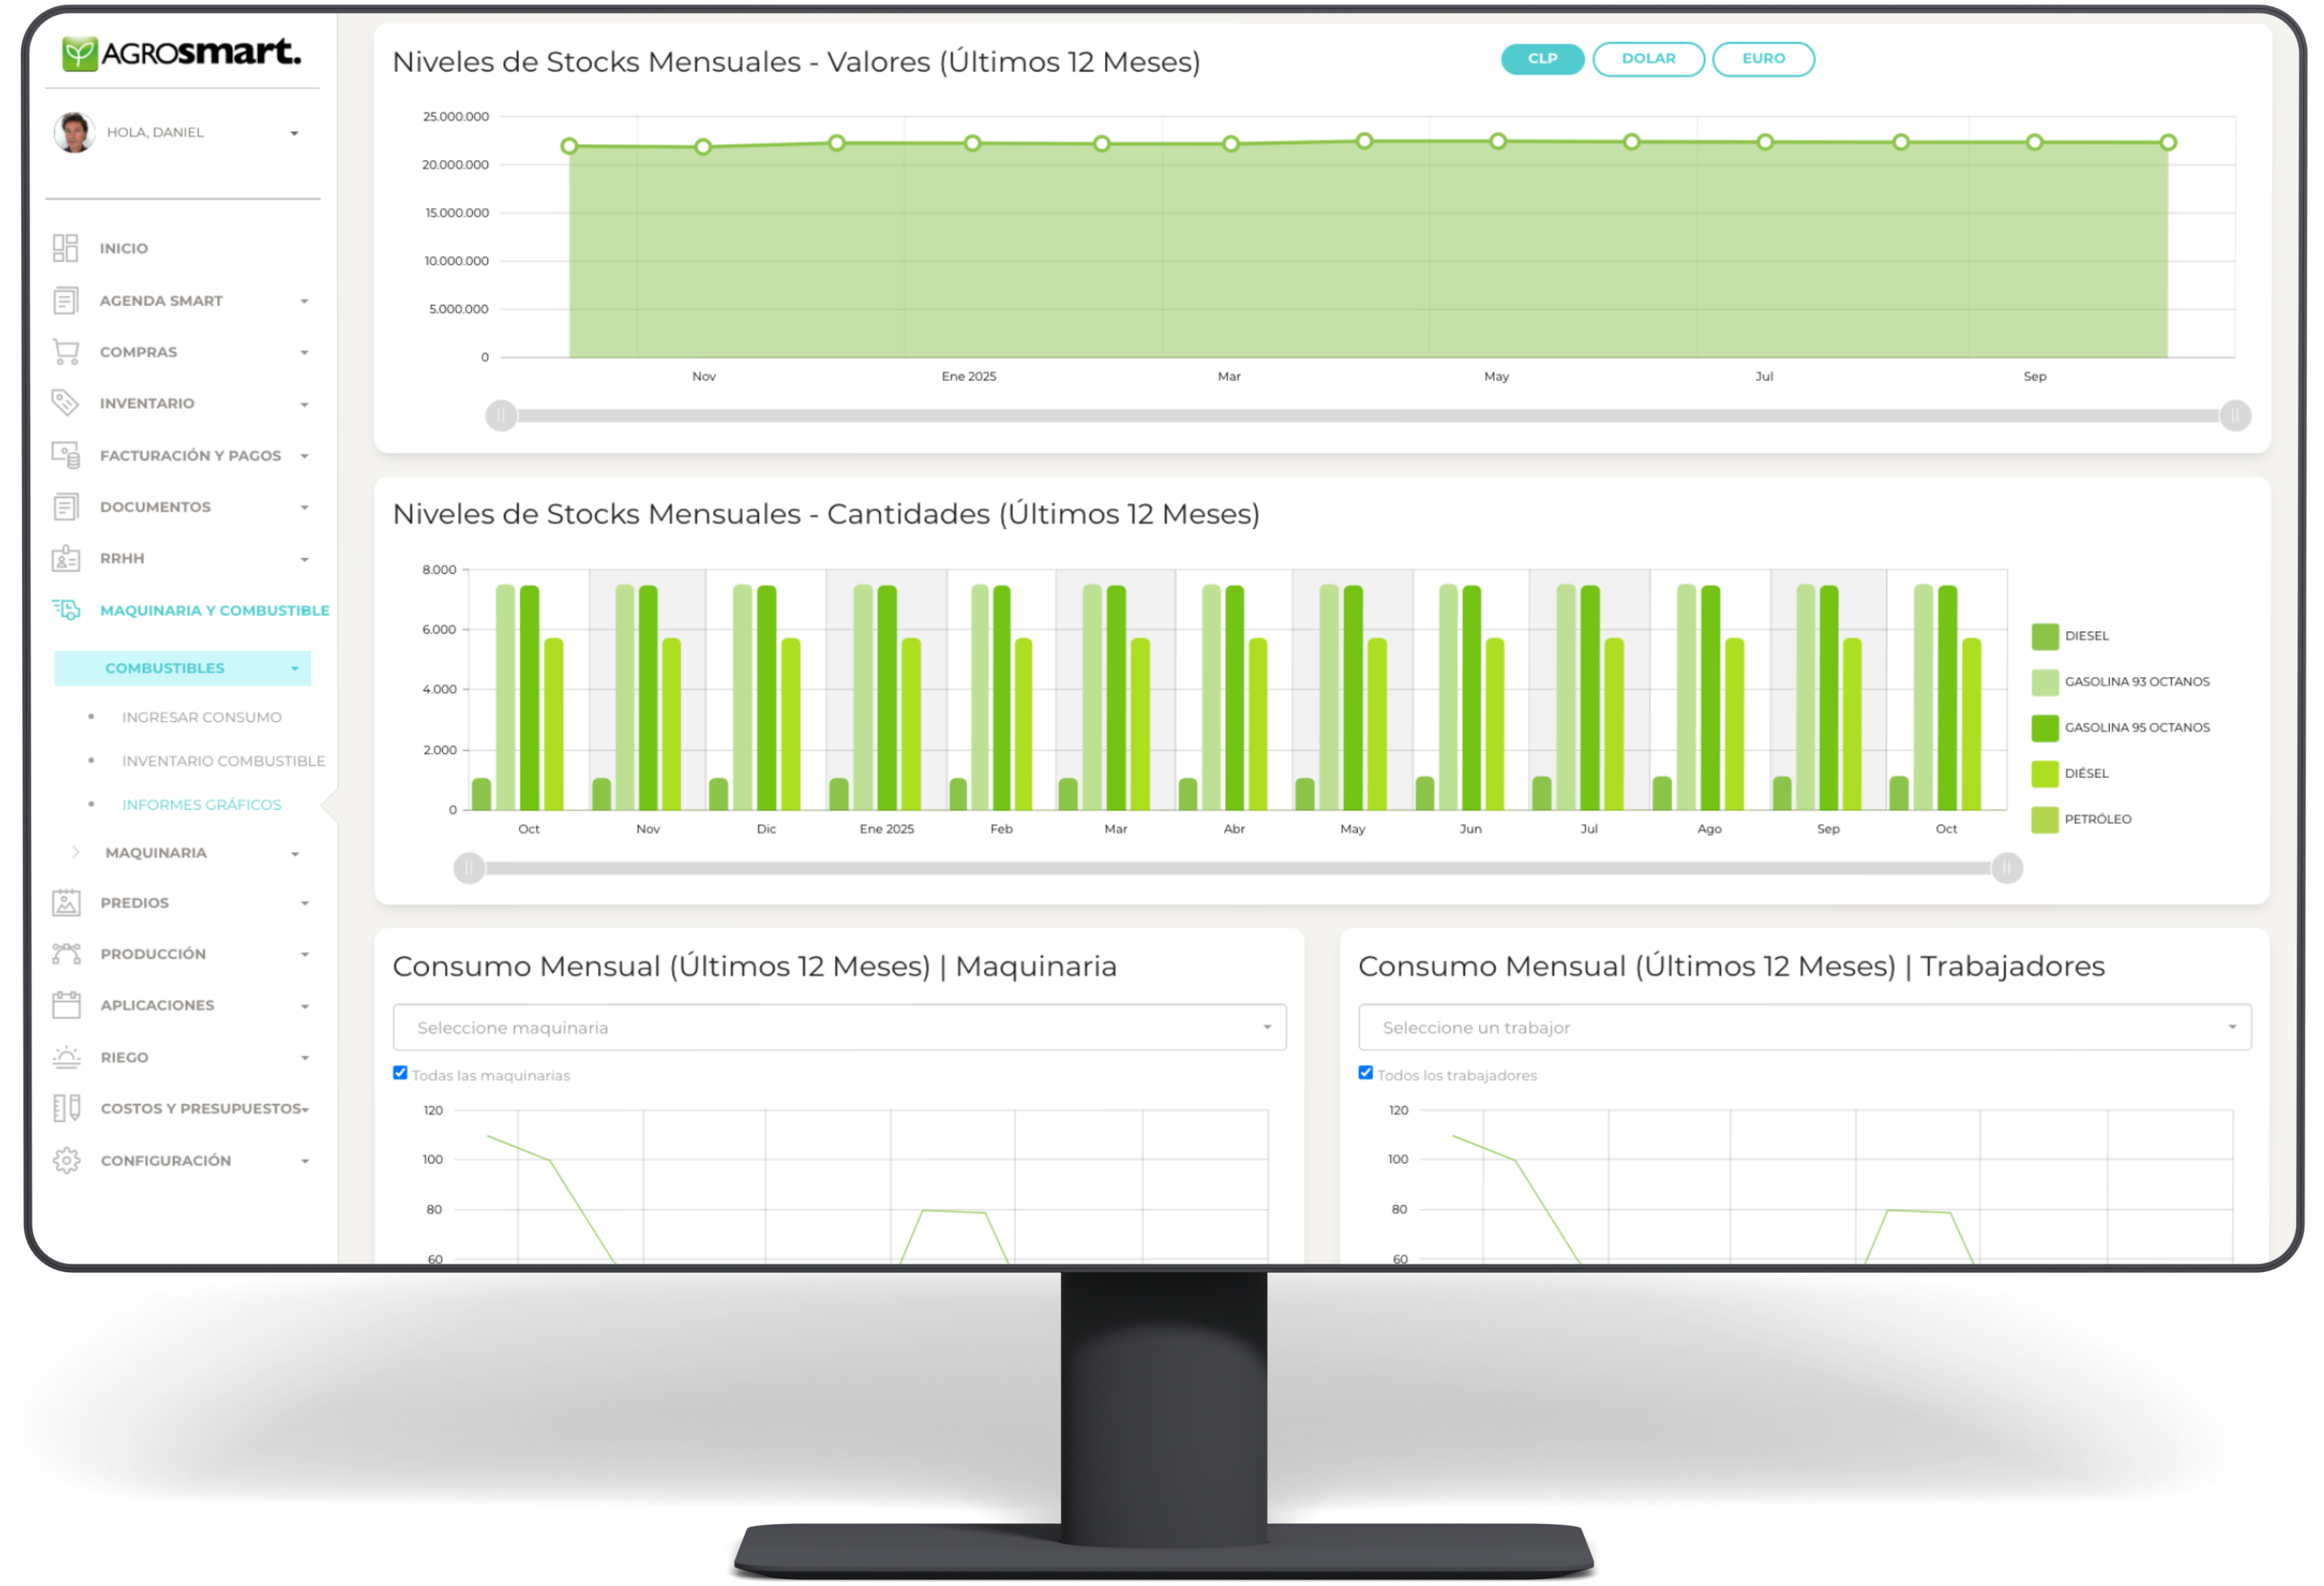Go to Inventario Combustible menu item

(223, 761)
